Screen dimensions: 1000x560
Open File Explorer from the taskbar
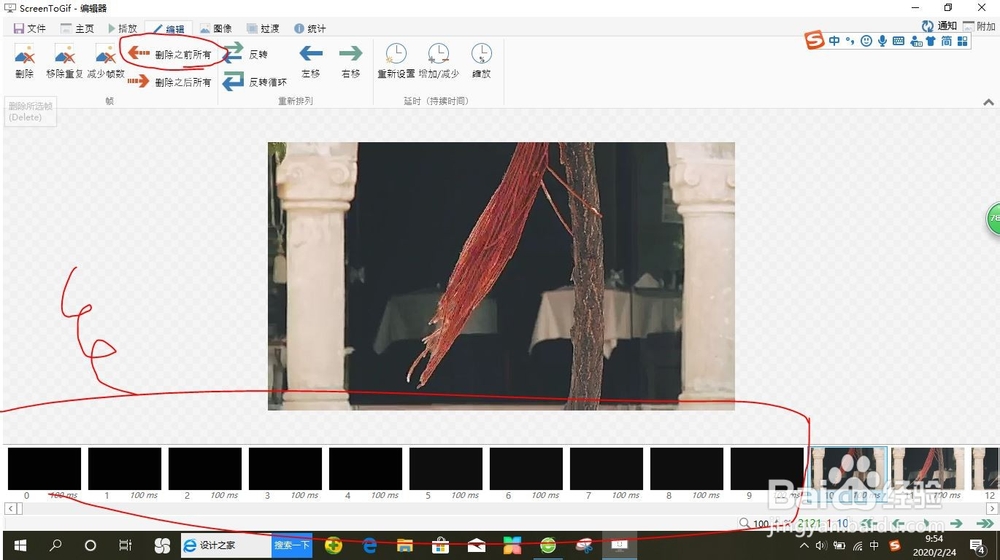[x=404, y=545]
